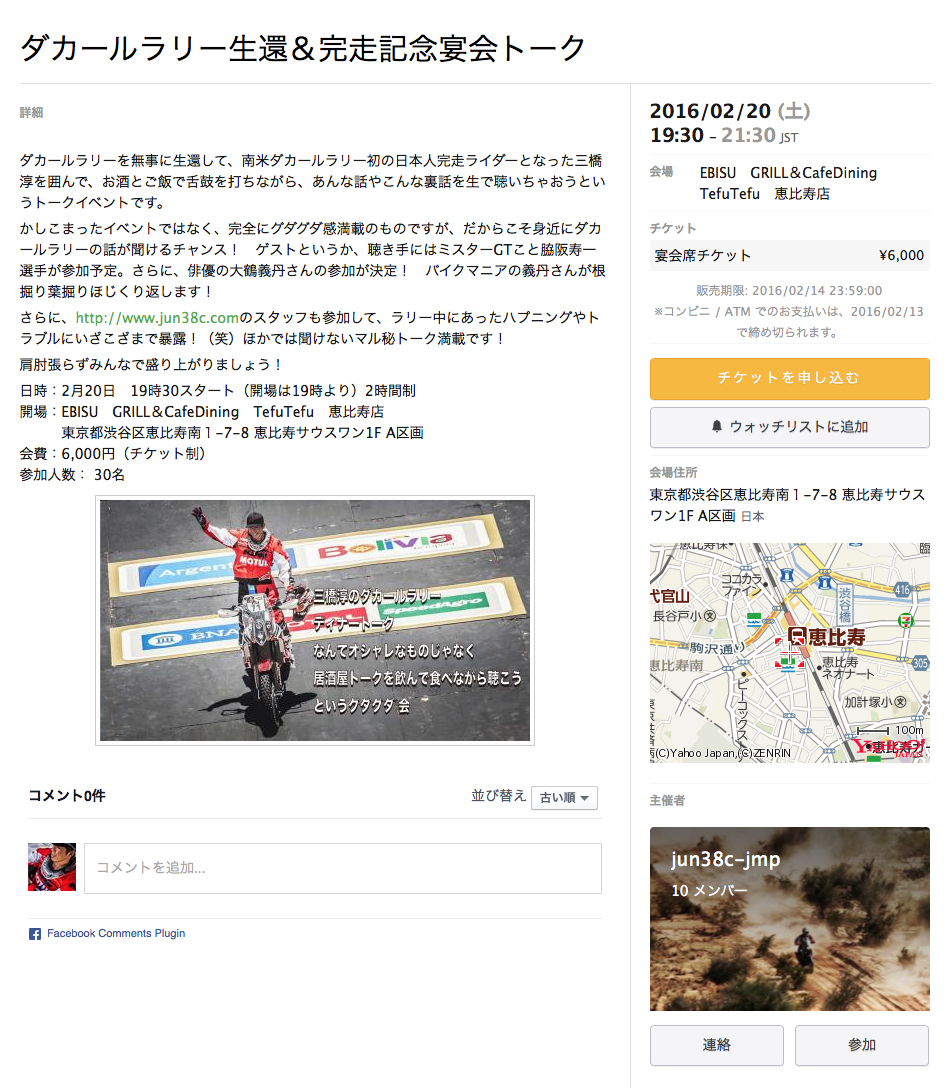Click the Yahoo Japan logo on map

click(x=889, y=748)
